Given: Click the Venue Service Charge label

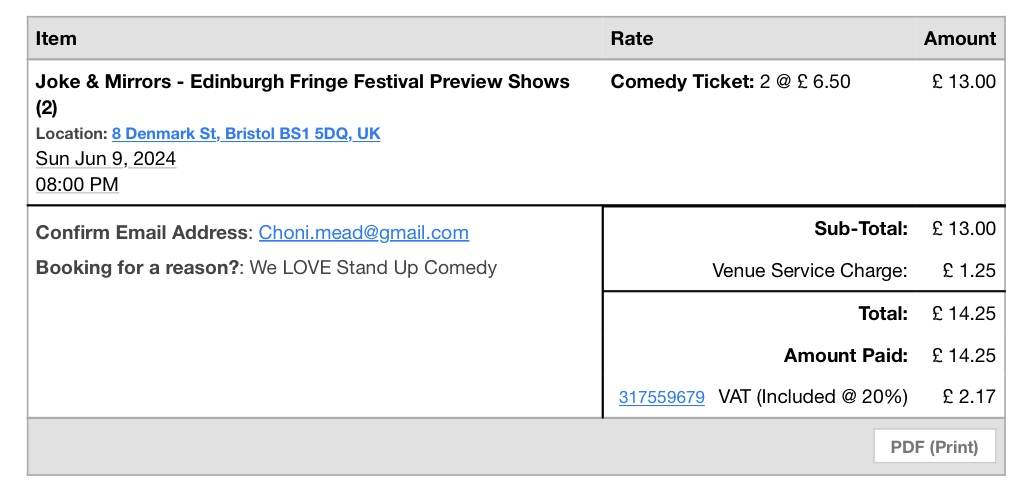Looking at the screenshot, I should 809,270.
